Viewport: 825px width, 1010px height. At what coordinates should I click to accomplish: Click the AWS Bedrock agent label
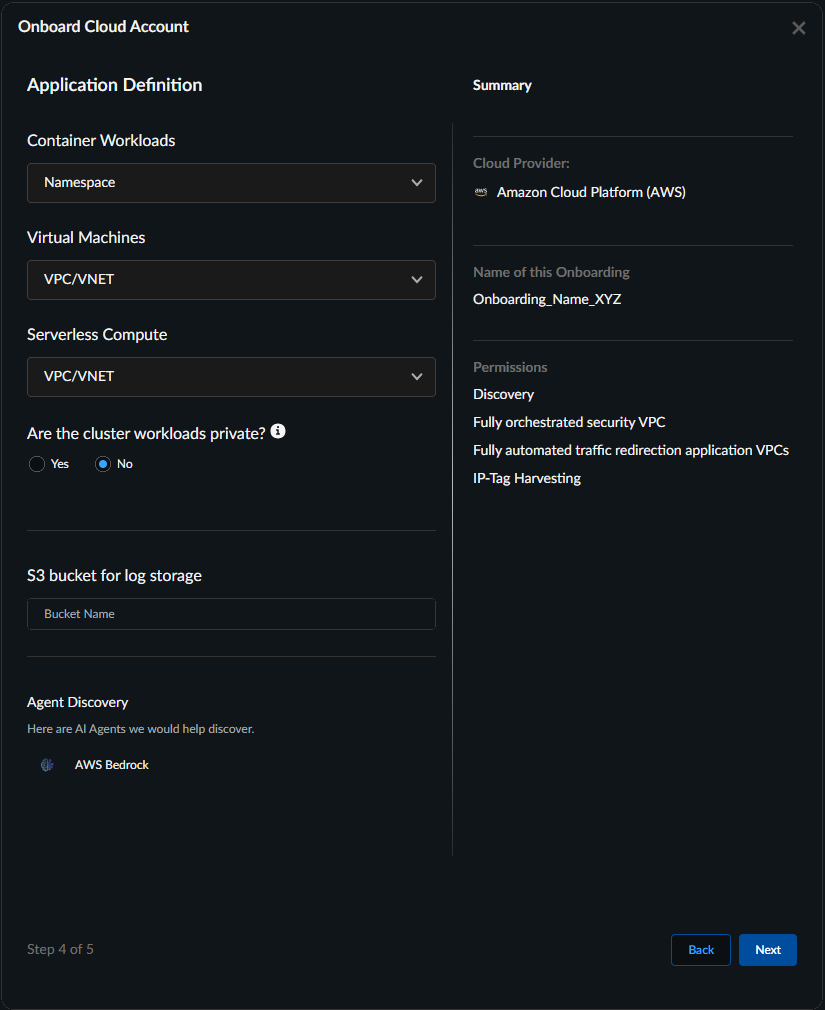112,765
